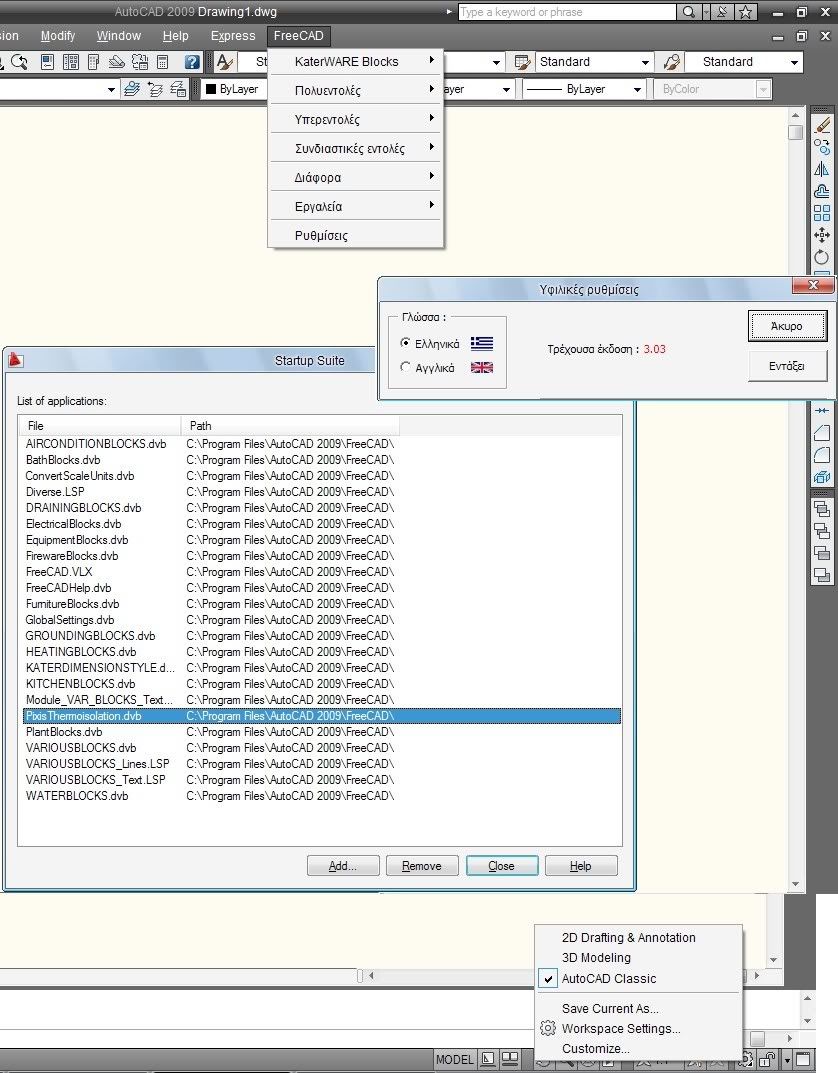Click the toolbar lock icon in status bar
This screenshot has width=838, height=1073.
pos(767,1059)
